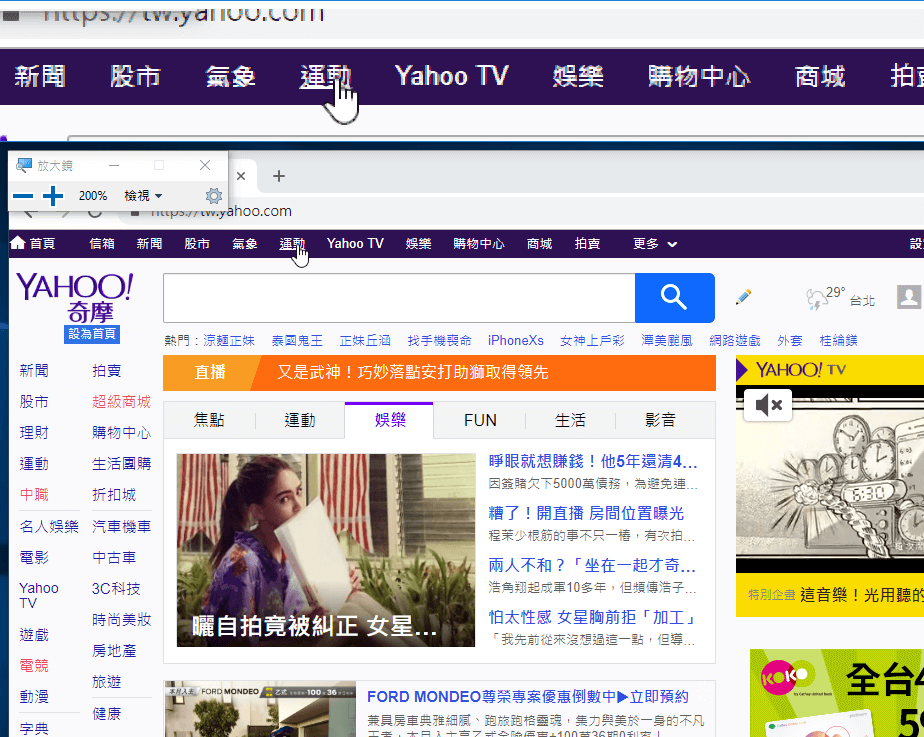Close the current browser tab
Image resolution: width=924 pixels, height=737 pixels.
tap(241, 176)
